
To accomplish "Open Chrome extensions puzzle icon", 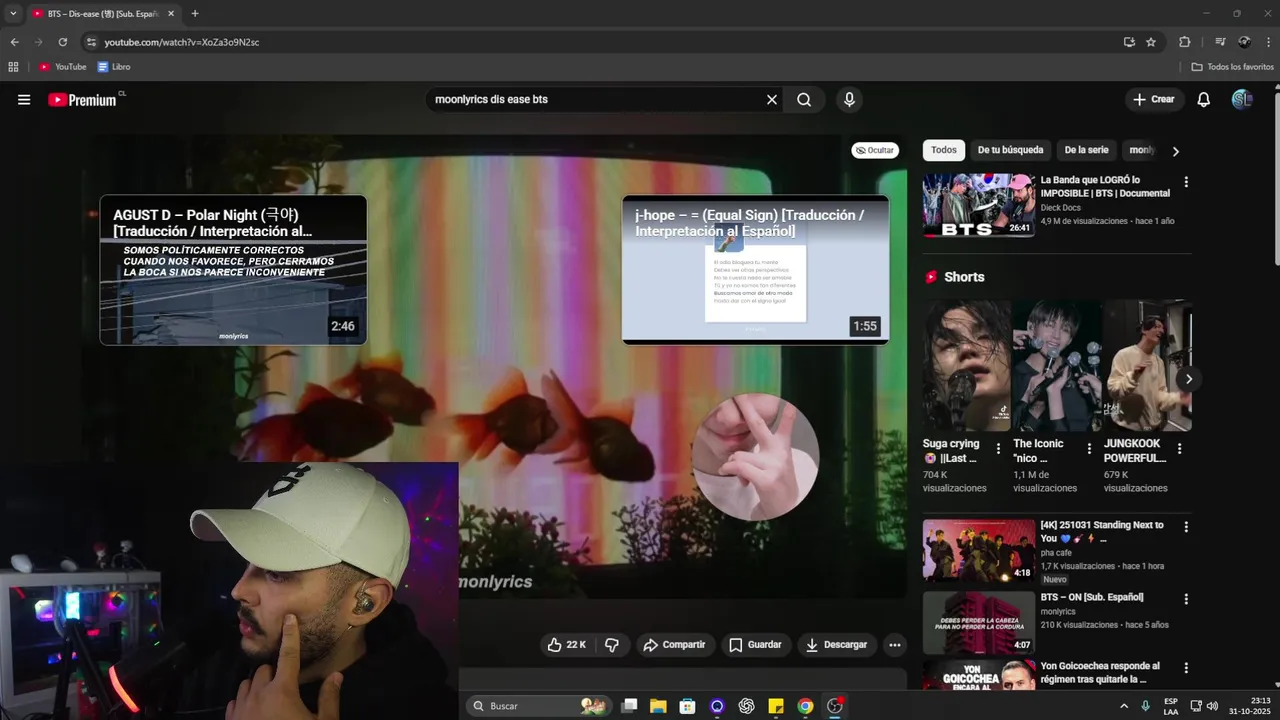I will pyautogui.click(x=1185, y=42).
